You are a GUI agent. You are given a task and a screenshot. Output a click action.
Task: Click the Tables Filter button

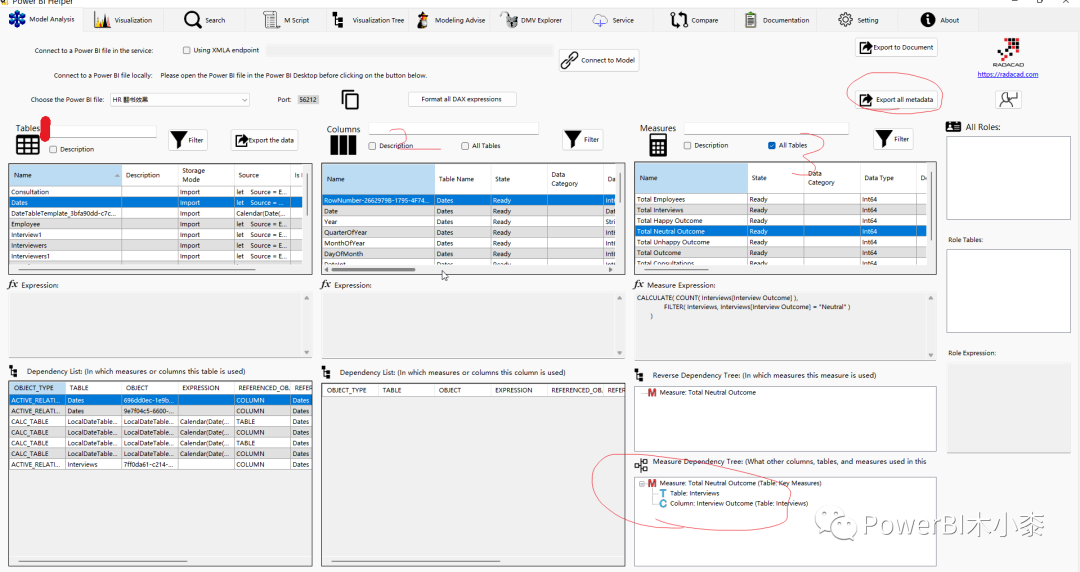pos(187,140)
